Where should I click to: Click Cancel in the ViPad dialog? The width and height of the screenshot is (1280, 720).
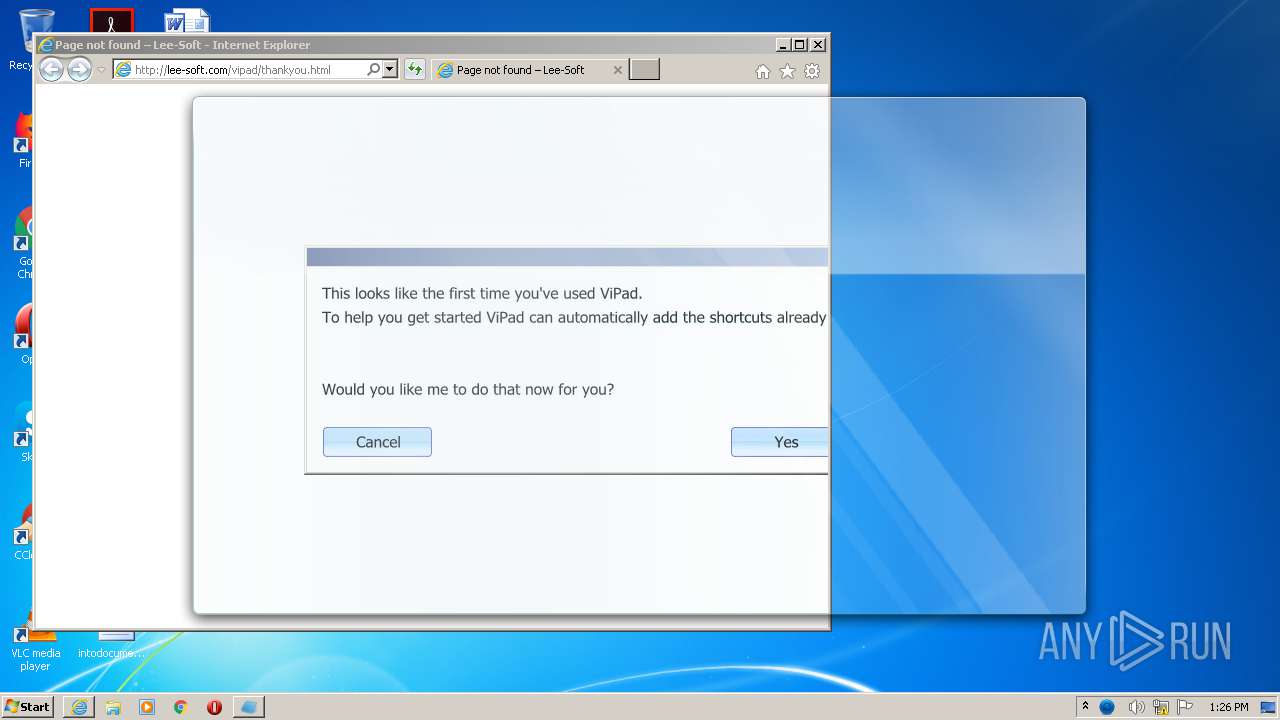[377, 442]
